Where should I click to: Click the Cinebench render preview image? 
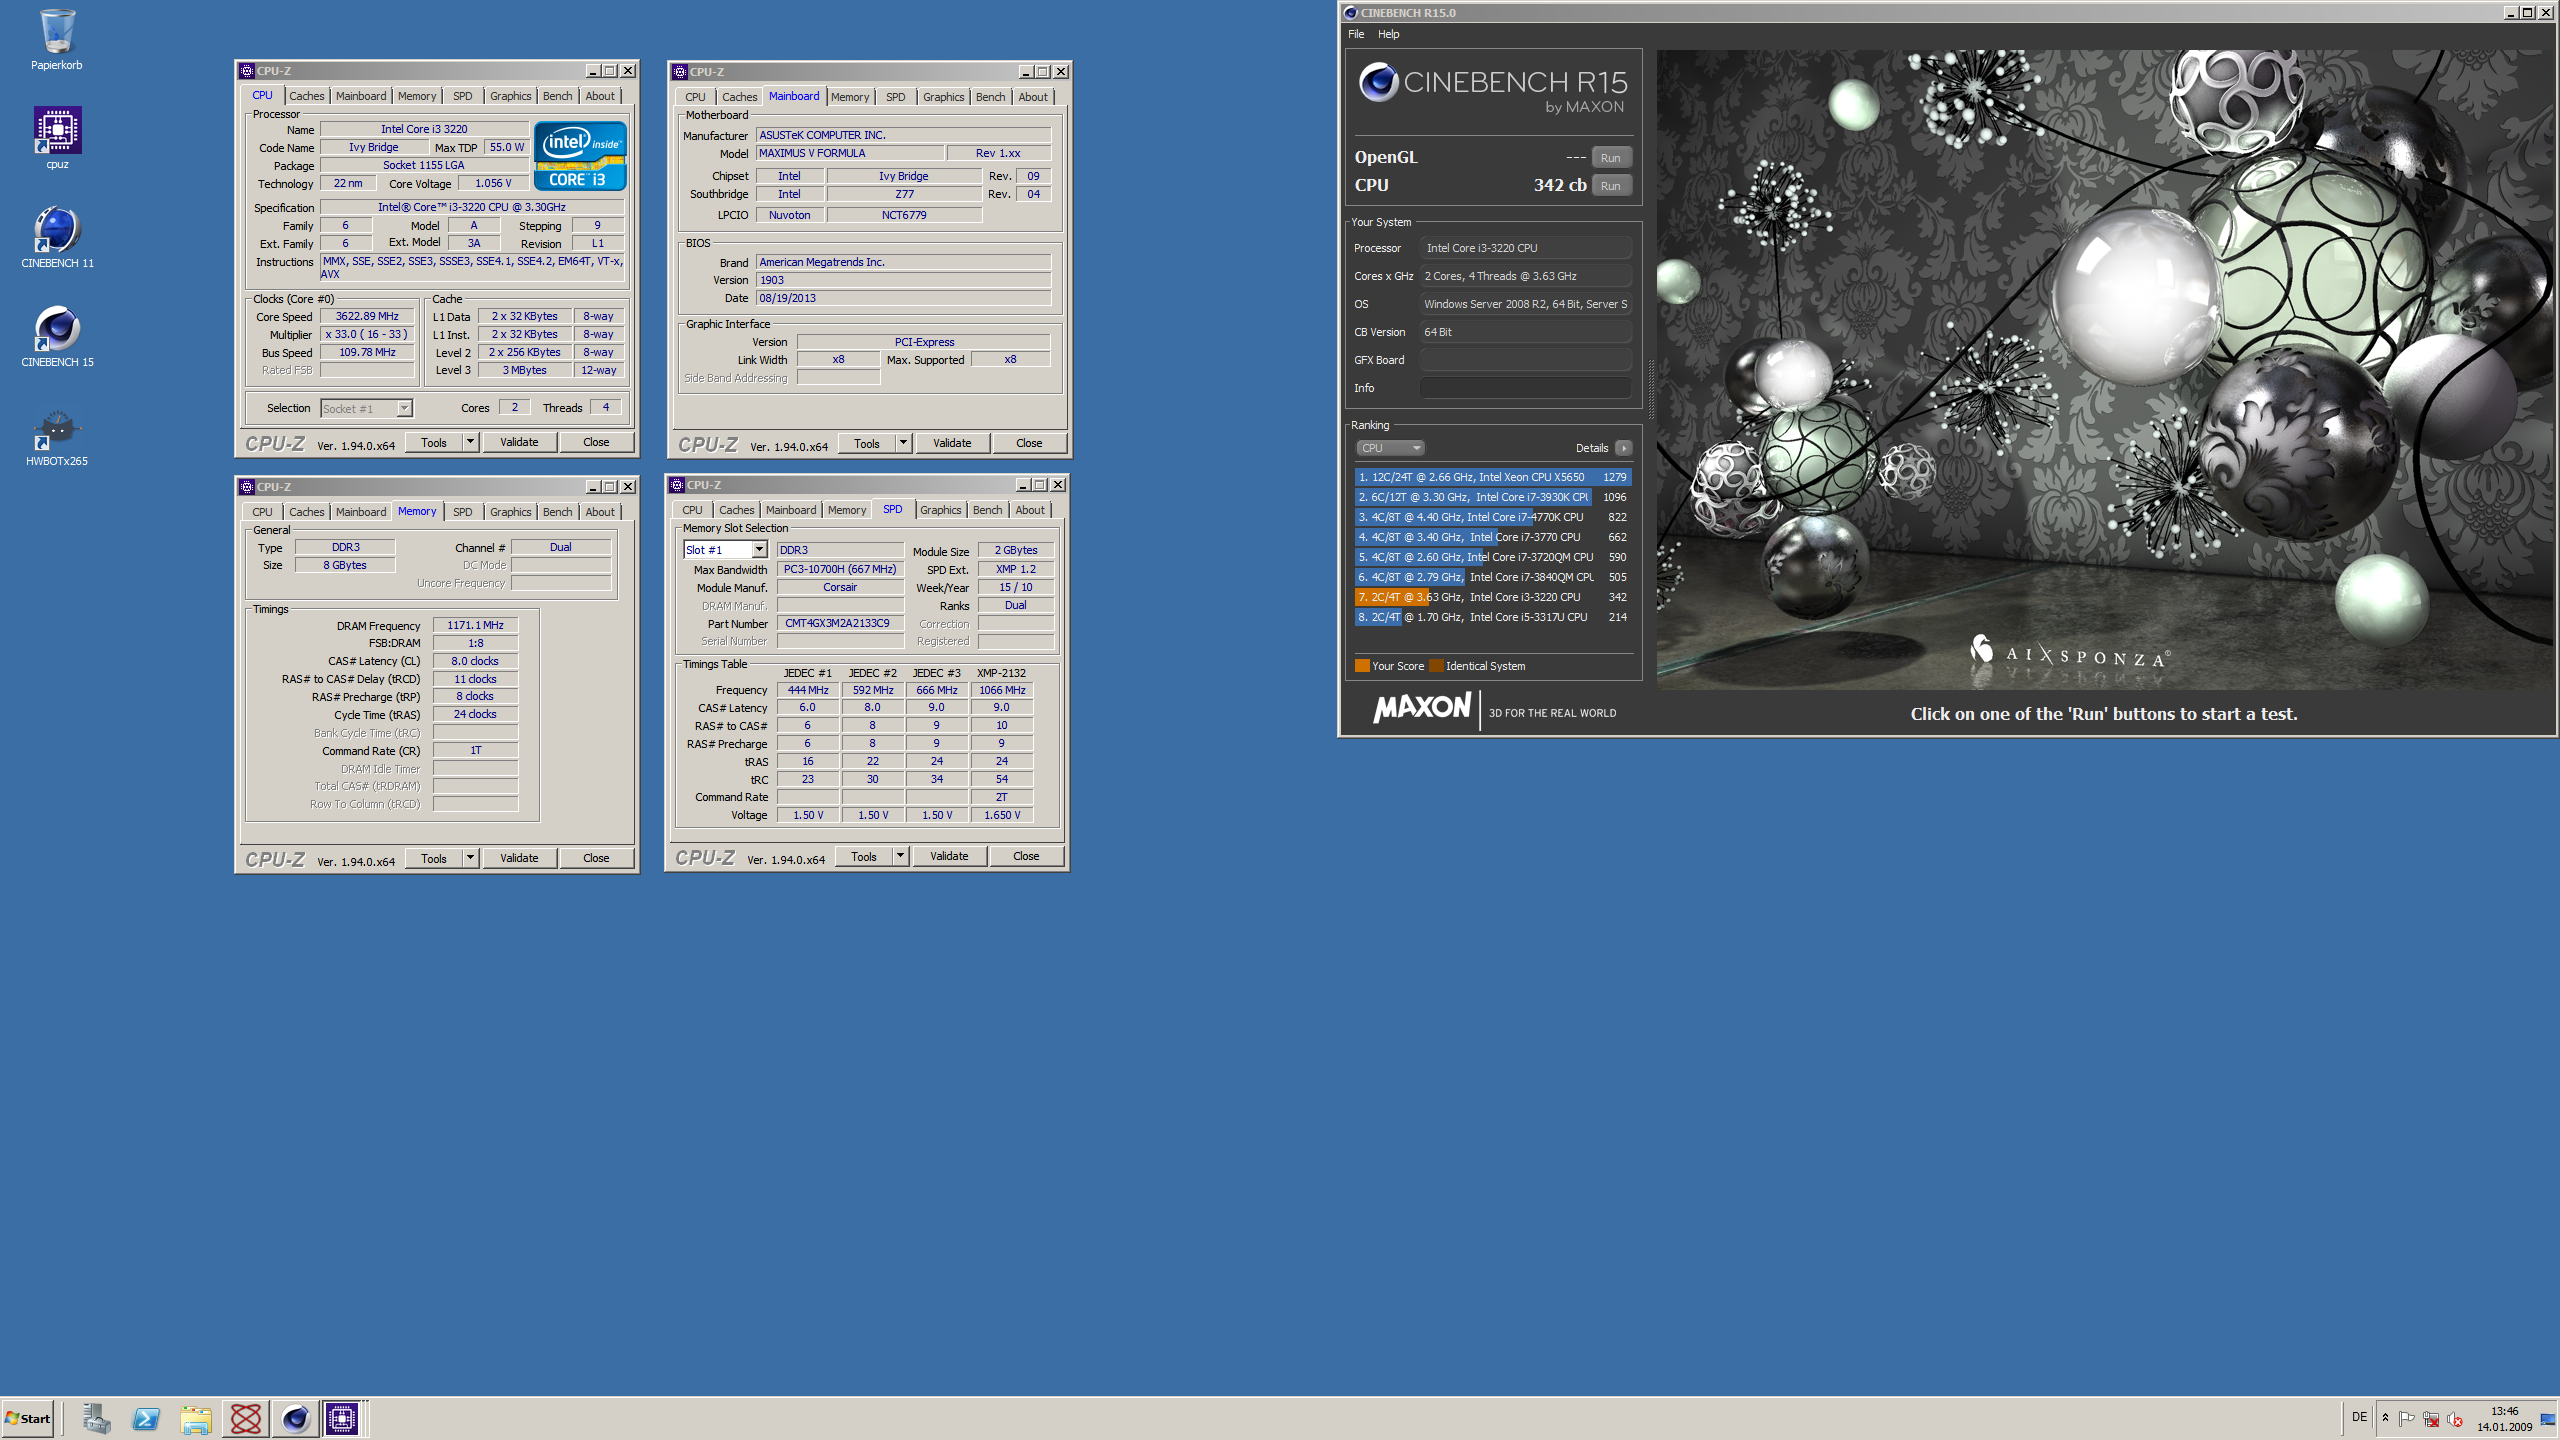click(x=2104, y=370)
